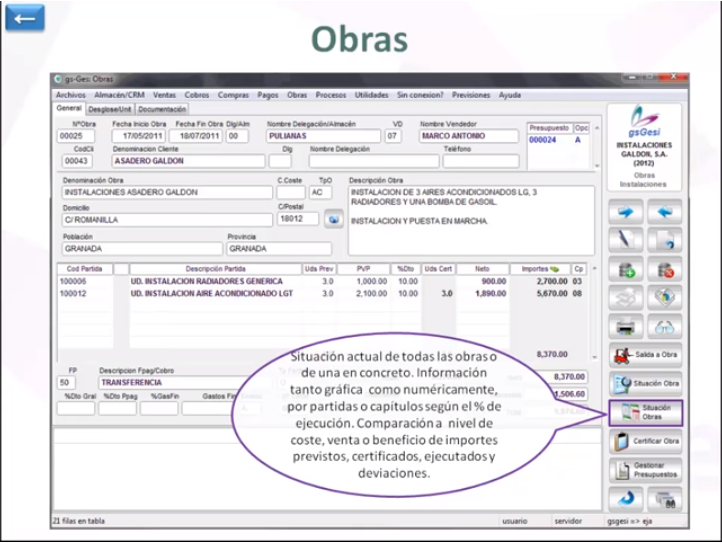Screen dimensions: 722x544
Task: Open the Cobros menu
Action: 197,95
